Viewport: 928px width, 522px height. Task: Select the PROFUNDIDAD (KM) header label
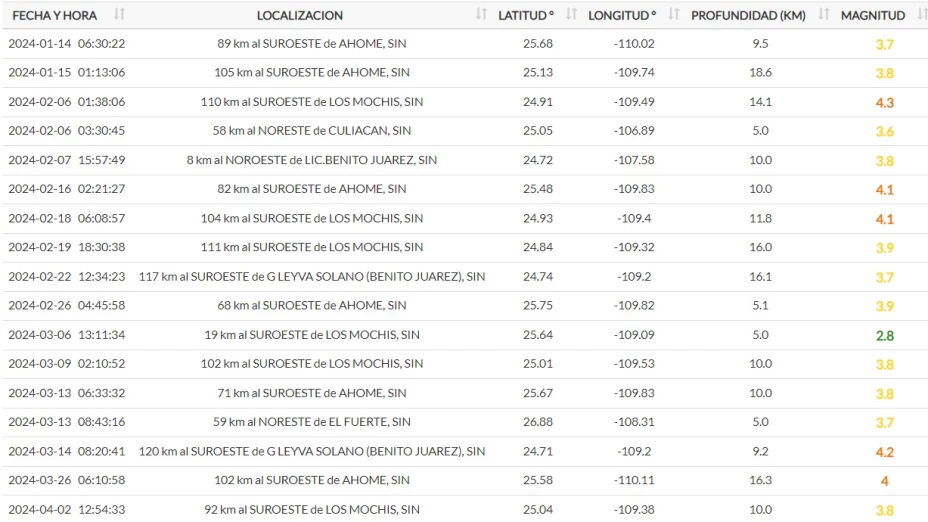748,15
